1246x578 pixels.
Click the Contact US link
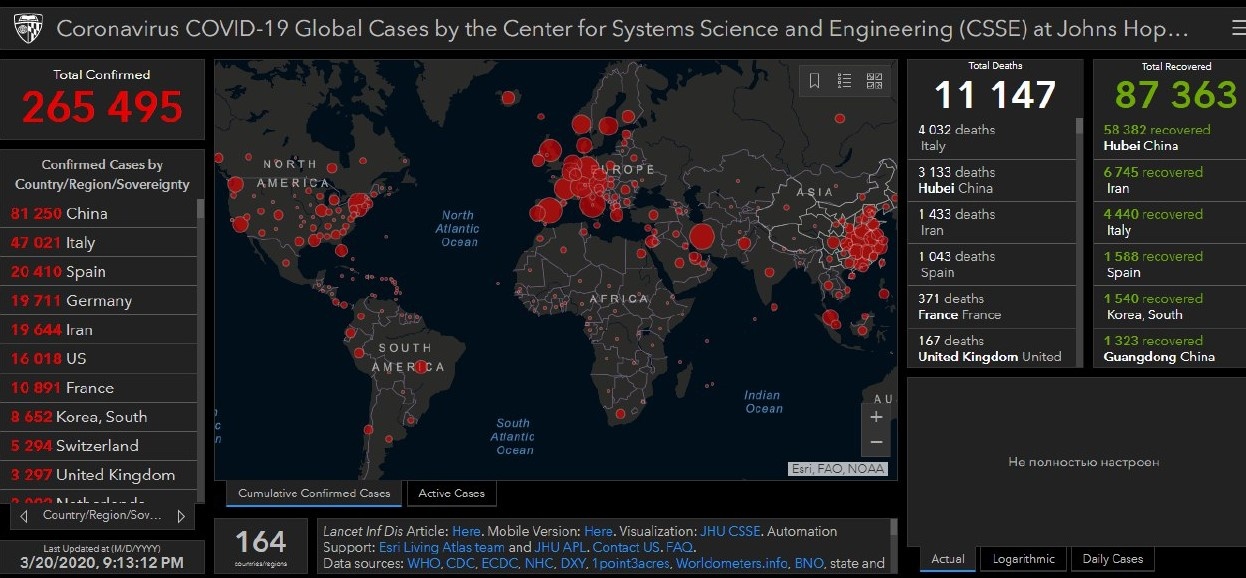click(626, 547)
